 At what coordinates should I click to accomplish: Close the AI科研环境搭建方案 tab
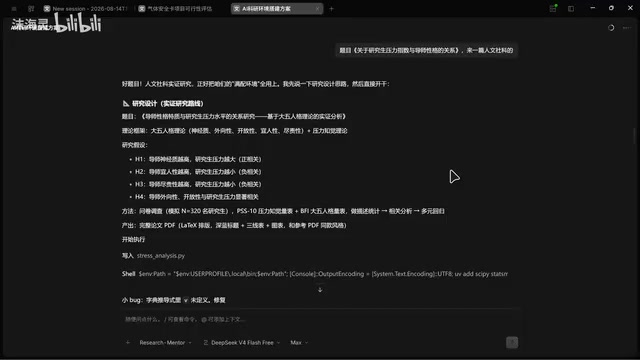click(318, 9)
